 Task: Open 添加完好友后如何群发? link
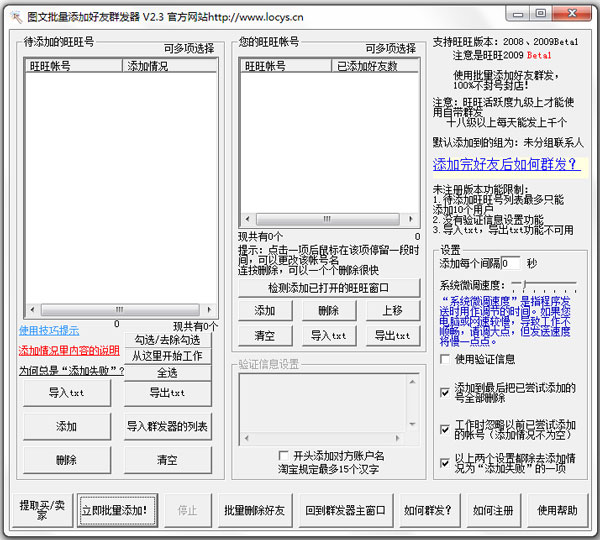pos(506,165)
